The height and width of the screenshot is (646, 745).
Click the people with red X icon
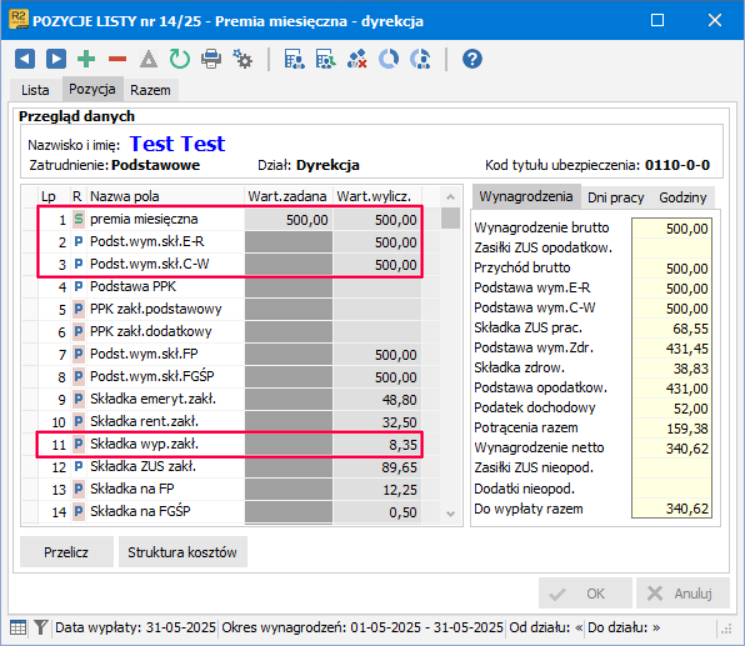pos(357,59)
